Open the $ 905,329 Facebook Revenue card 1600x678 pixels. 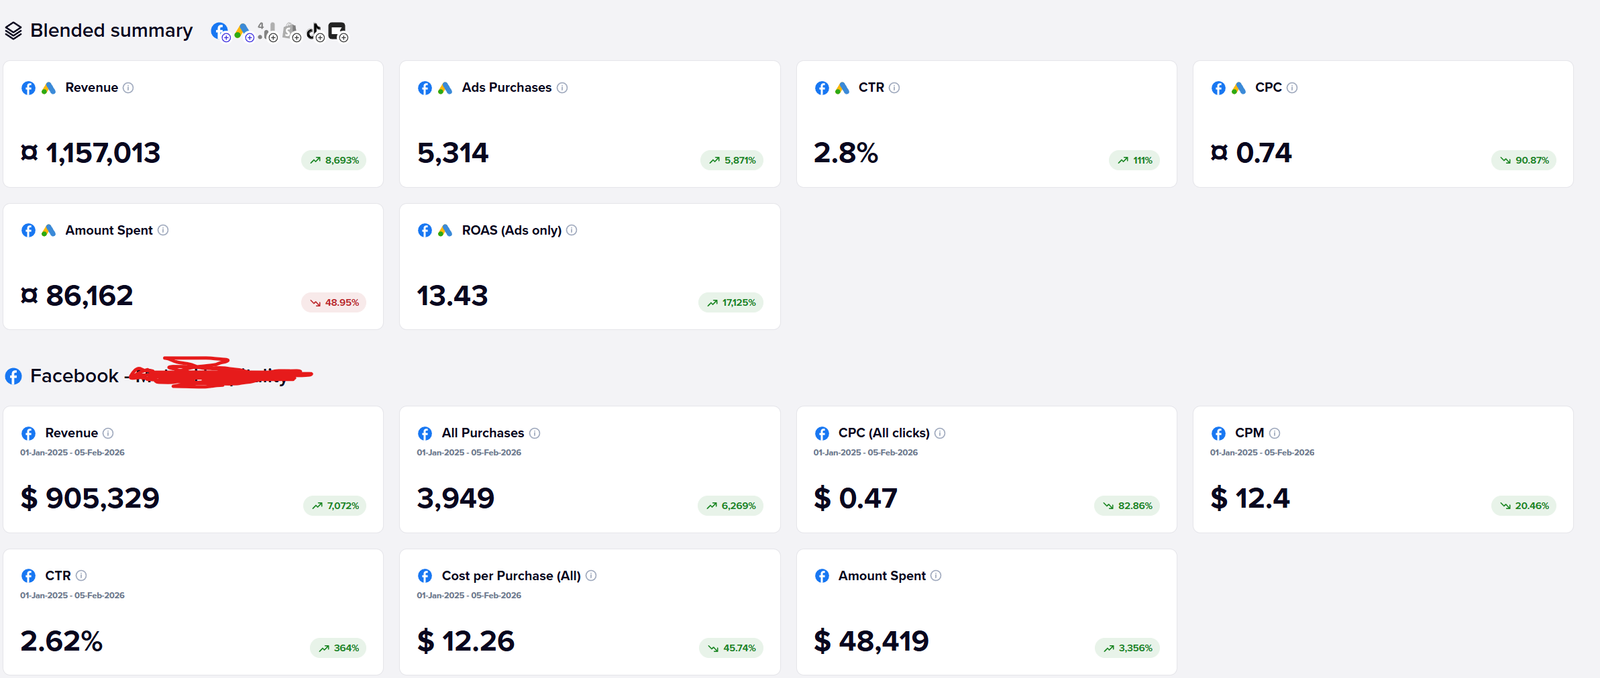pos(193,469)
